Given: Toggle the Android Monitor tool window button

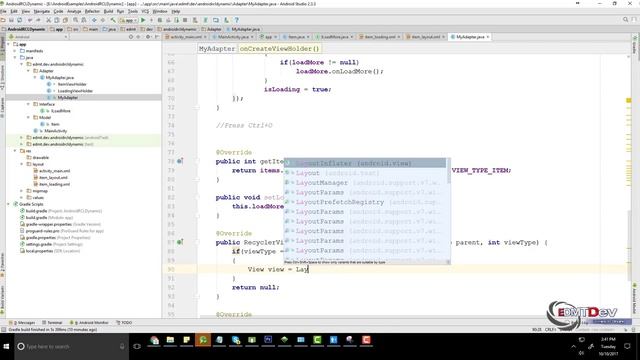Looking at the screenshot, I should 89,322.
